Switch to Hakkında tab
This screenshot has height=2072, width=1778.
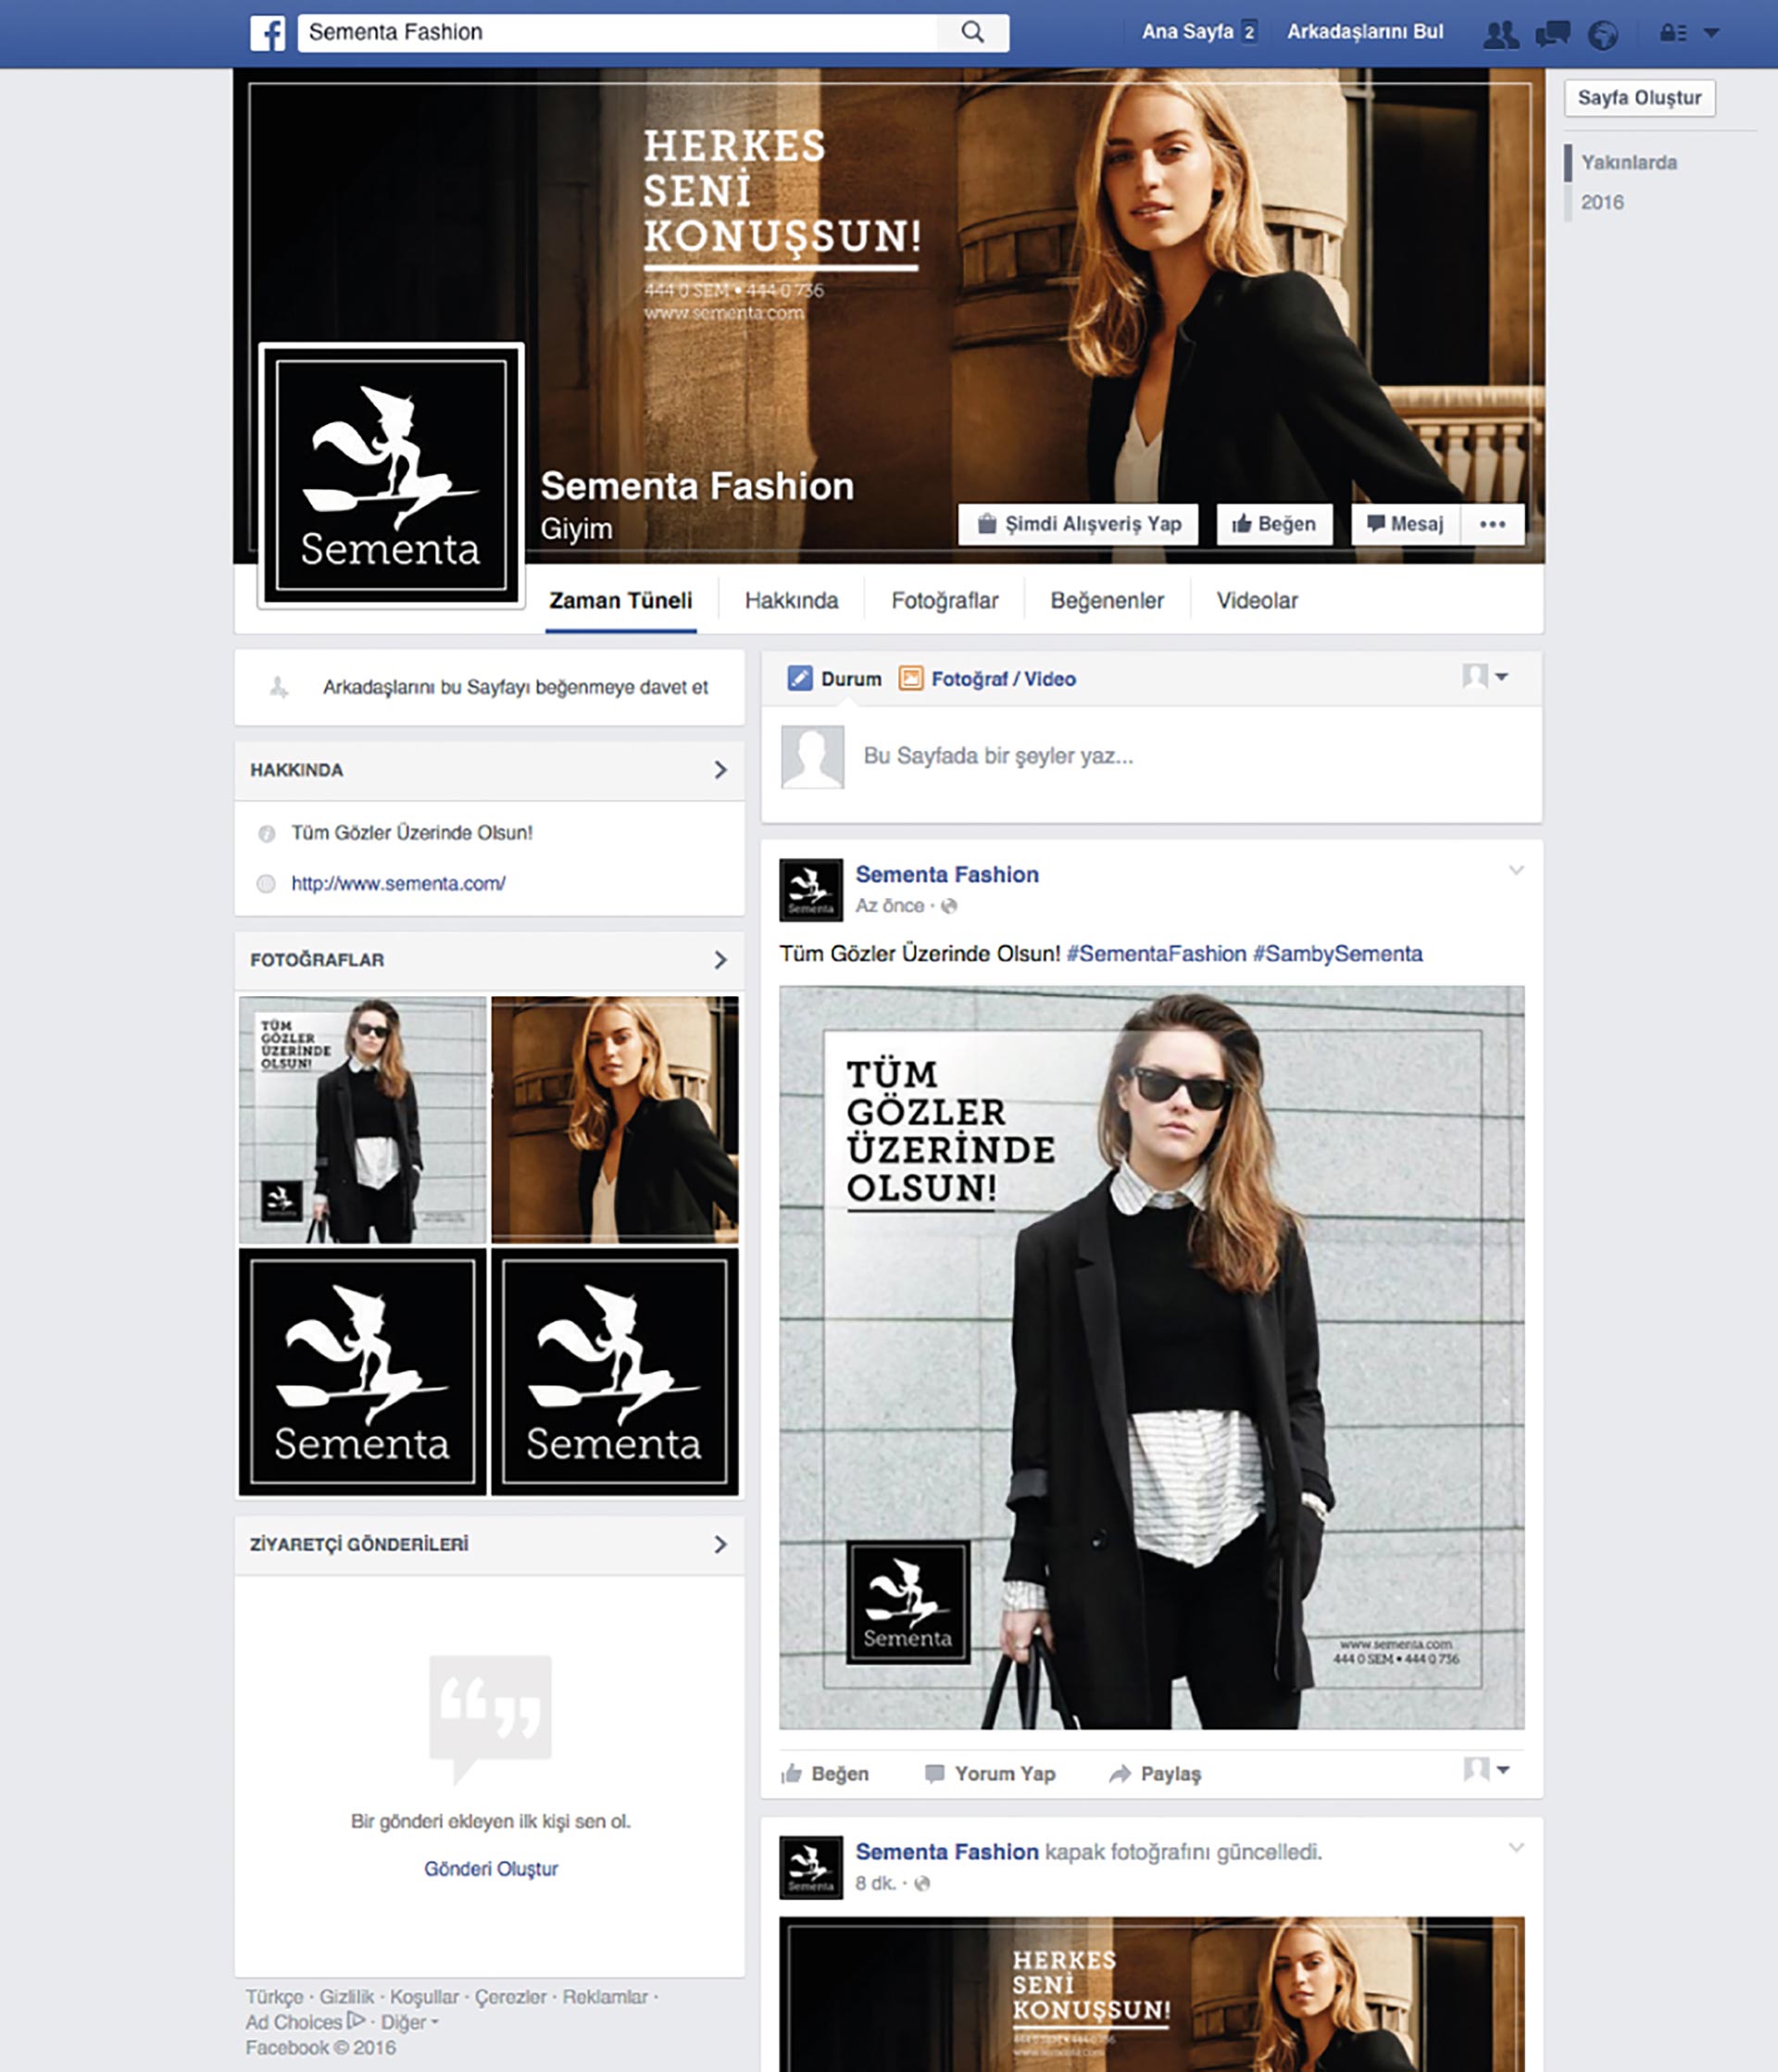791,601
